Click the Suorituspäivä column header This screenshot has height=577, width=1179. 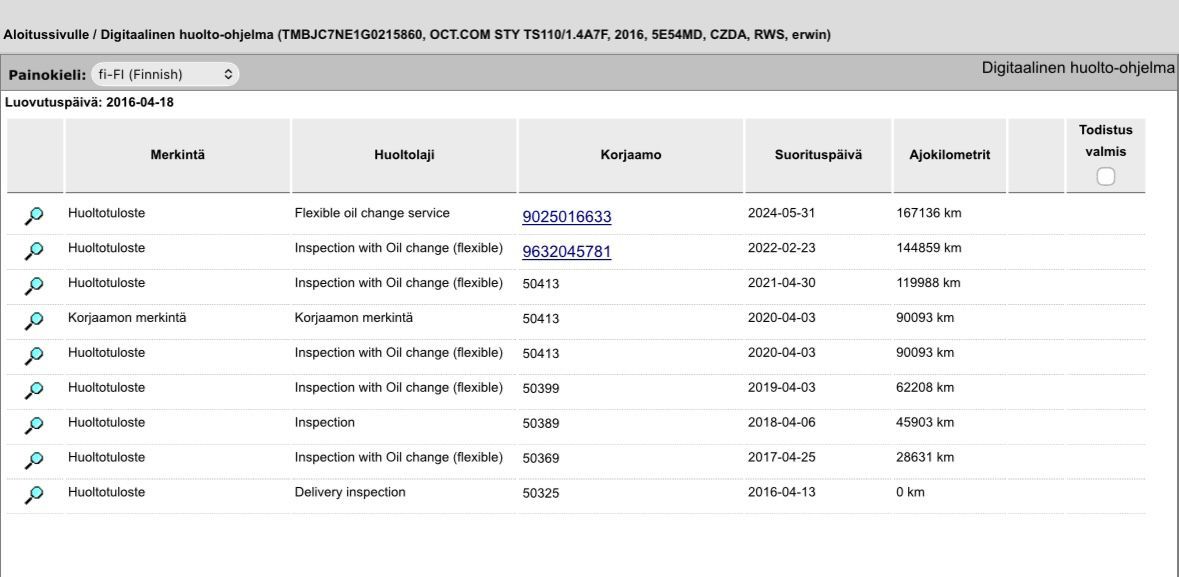coord(817,155)
